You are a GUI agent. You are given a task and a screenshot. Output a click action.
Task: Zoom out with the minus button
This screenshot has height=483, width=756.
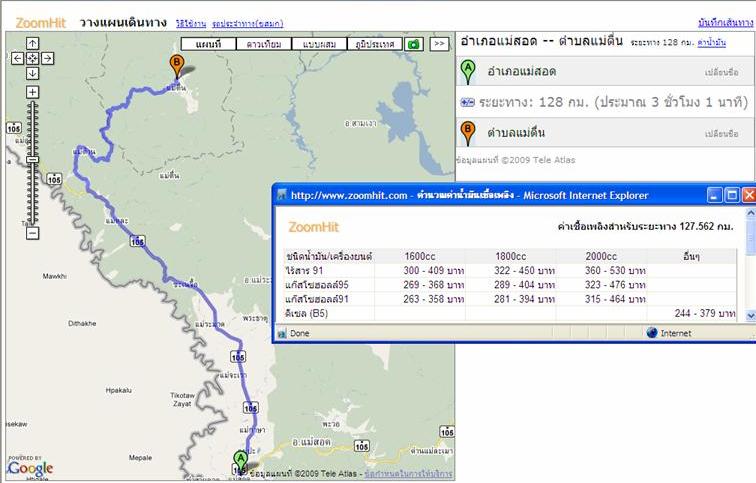(x=32, y=233)
